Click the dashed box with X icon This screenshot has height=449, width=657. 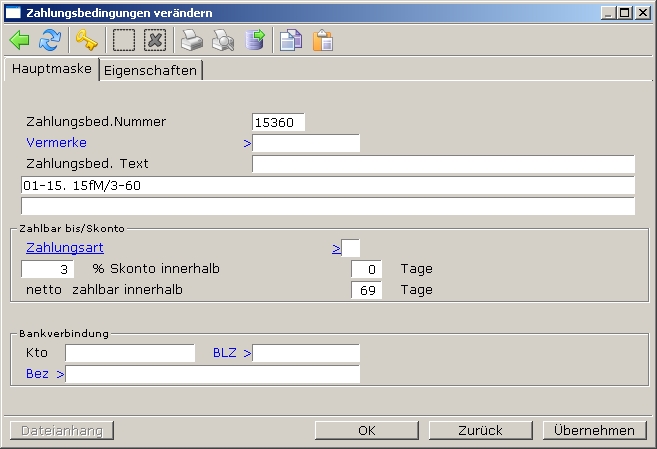click(155, 40)
